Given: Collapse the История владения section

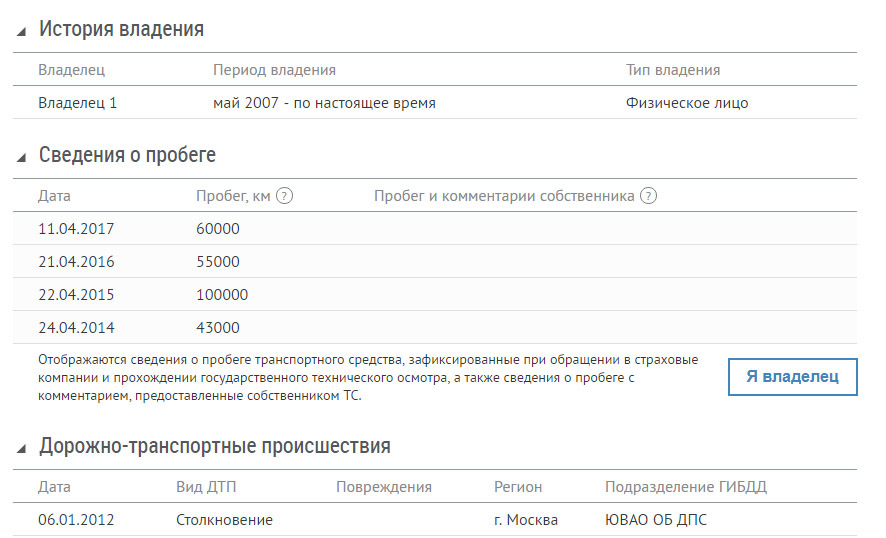Looking at the screenshot, I should point(21,32).
